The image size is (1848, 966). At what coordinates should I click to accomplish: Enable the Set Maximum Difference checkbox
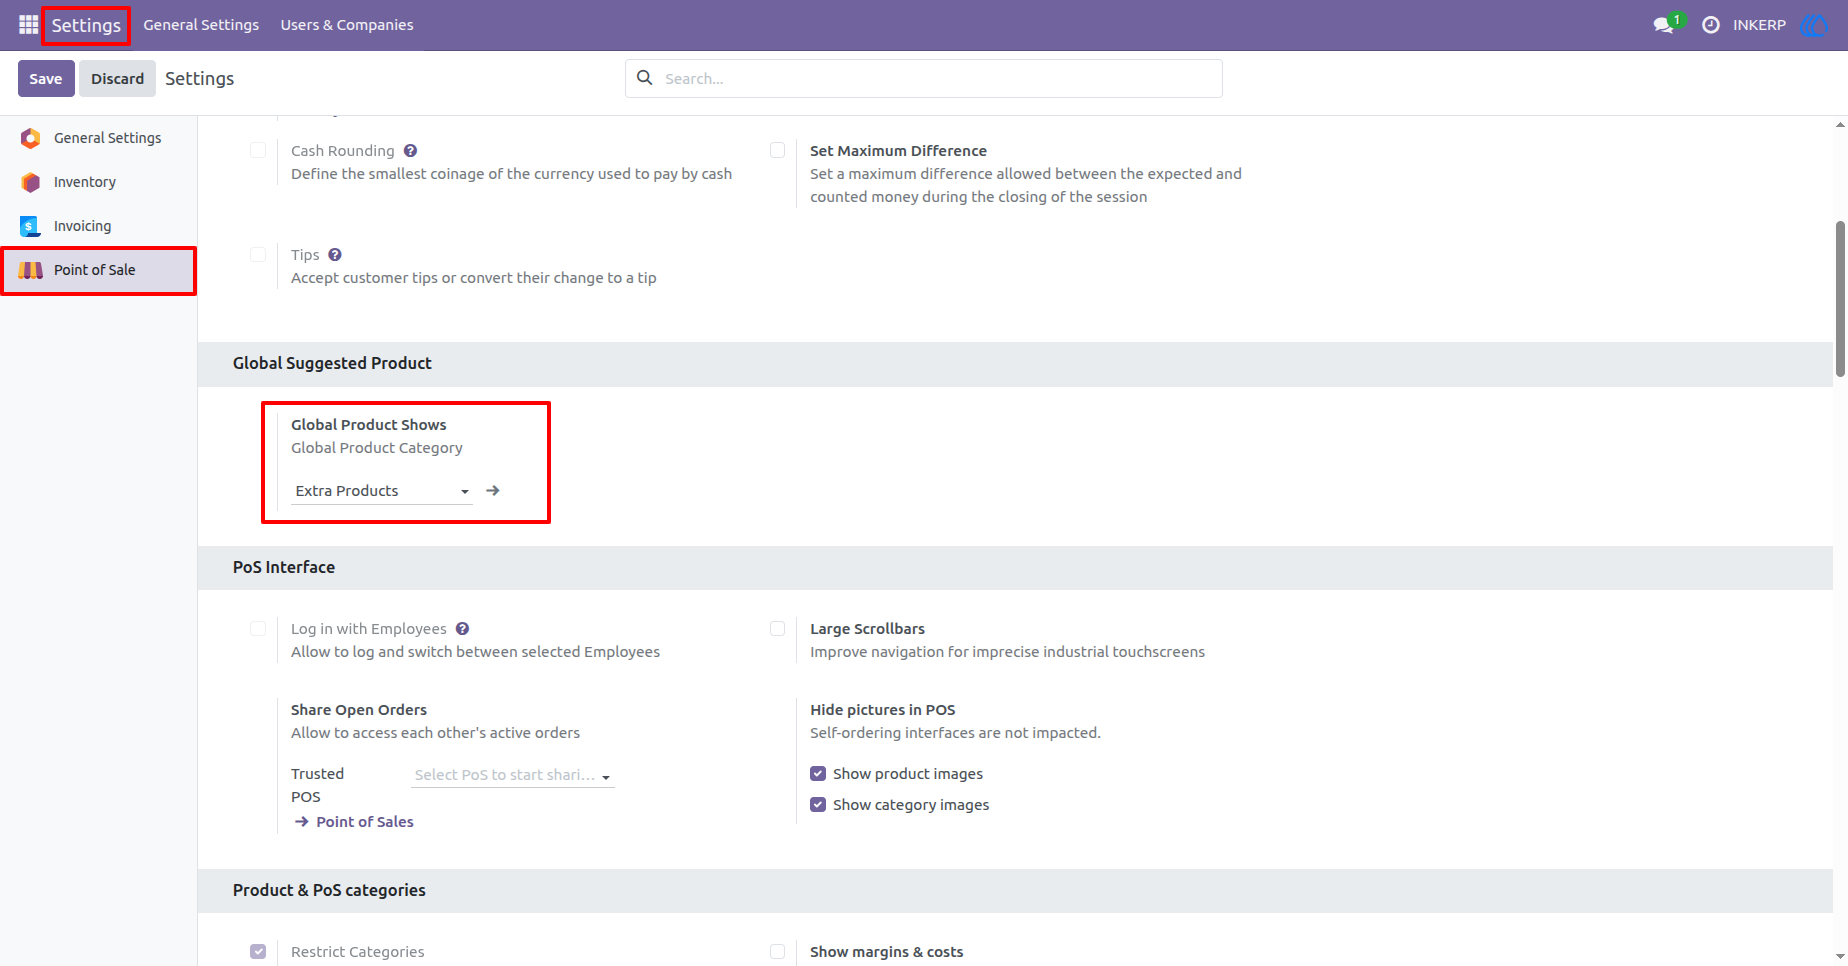click(777, 150)
